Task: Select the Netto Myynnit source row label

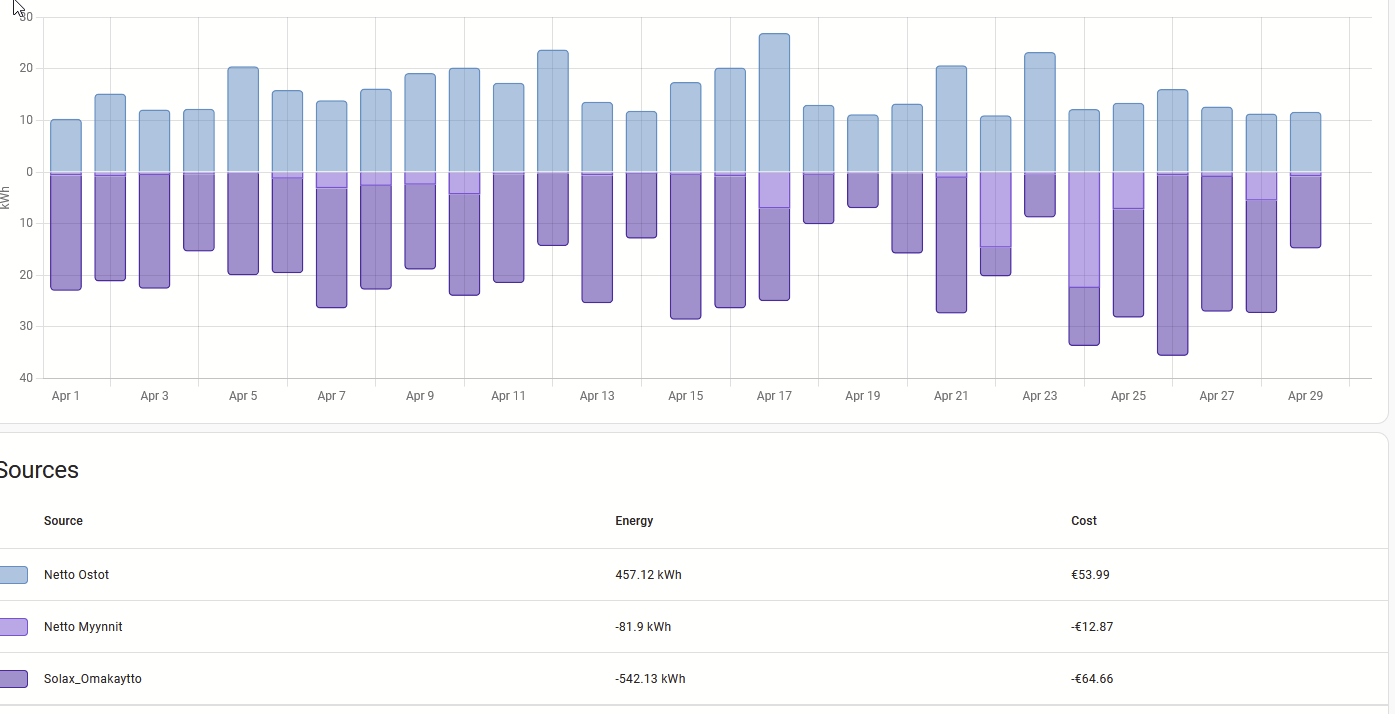Action: (x=83, y=627)
